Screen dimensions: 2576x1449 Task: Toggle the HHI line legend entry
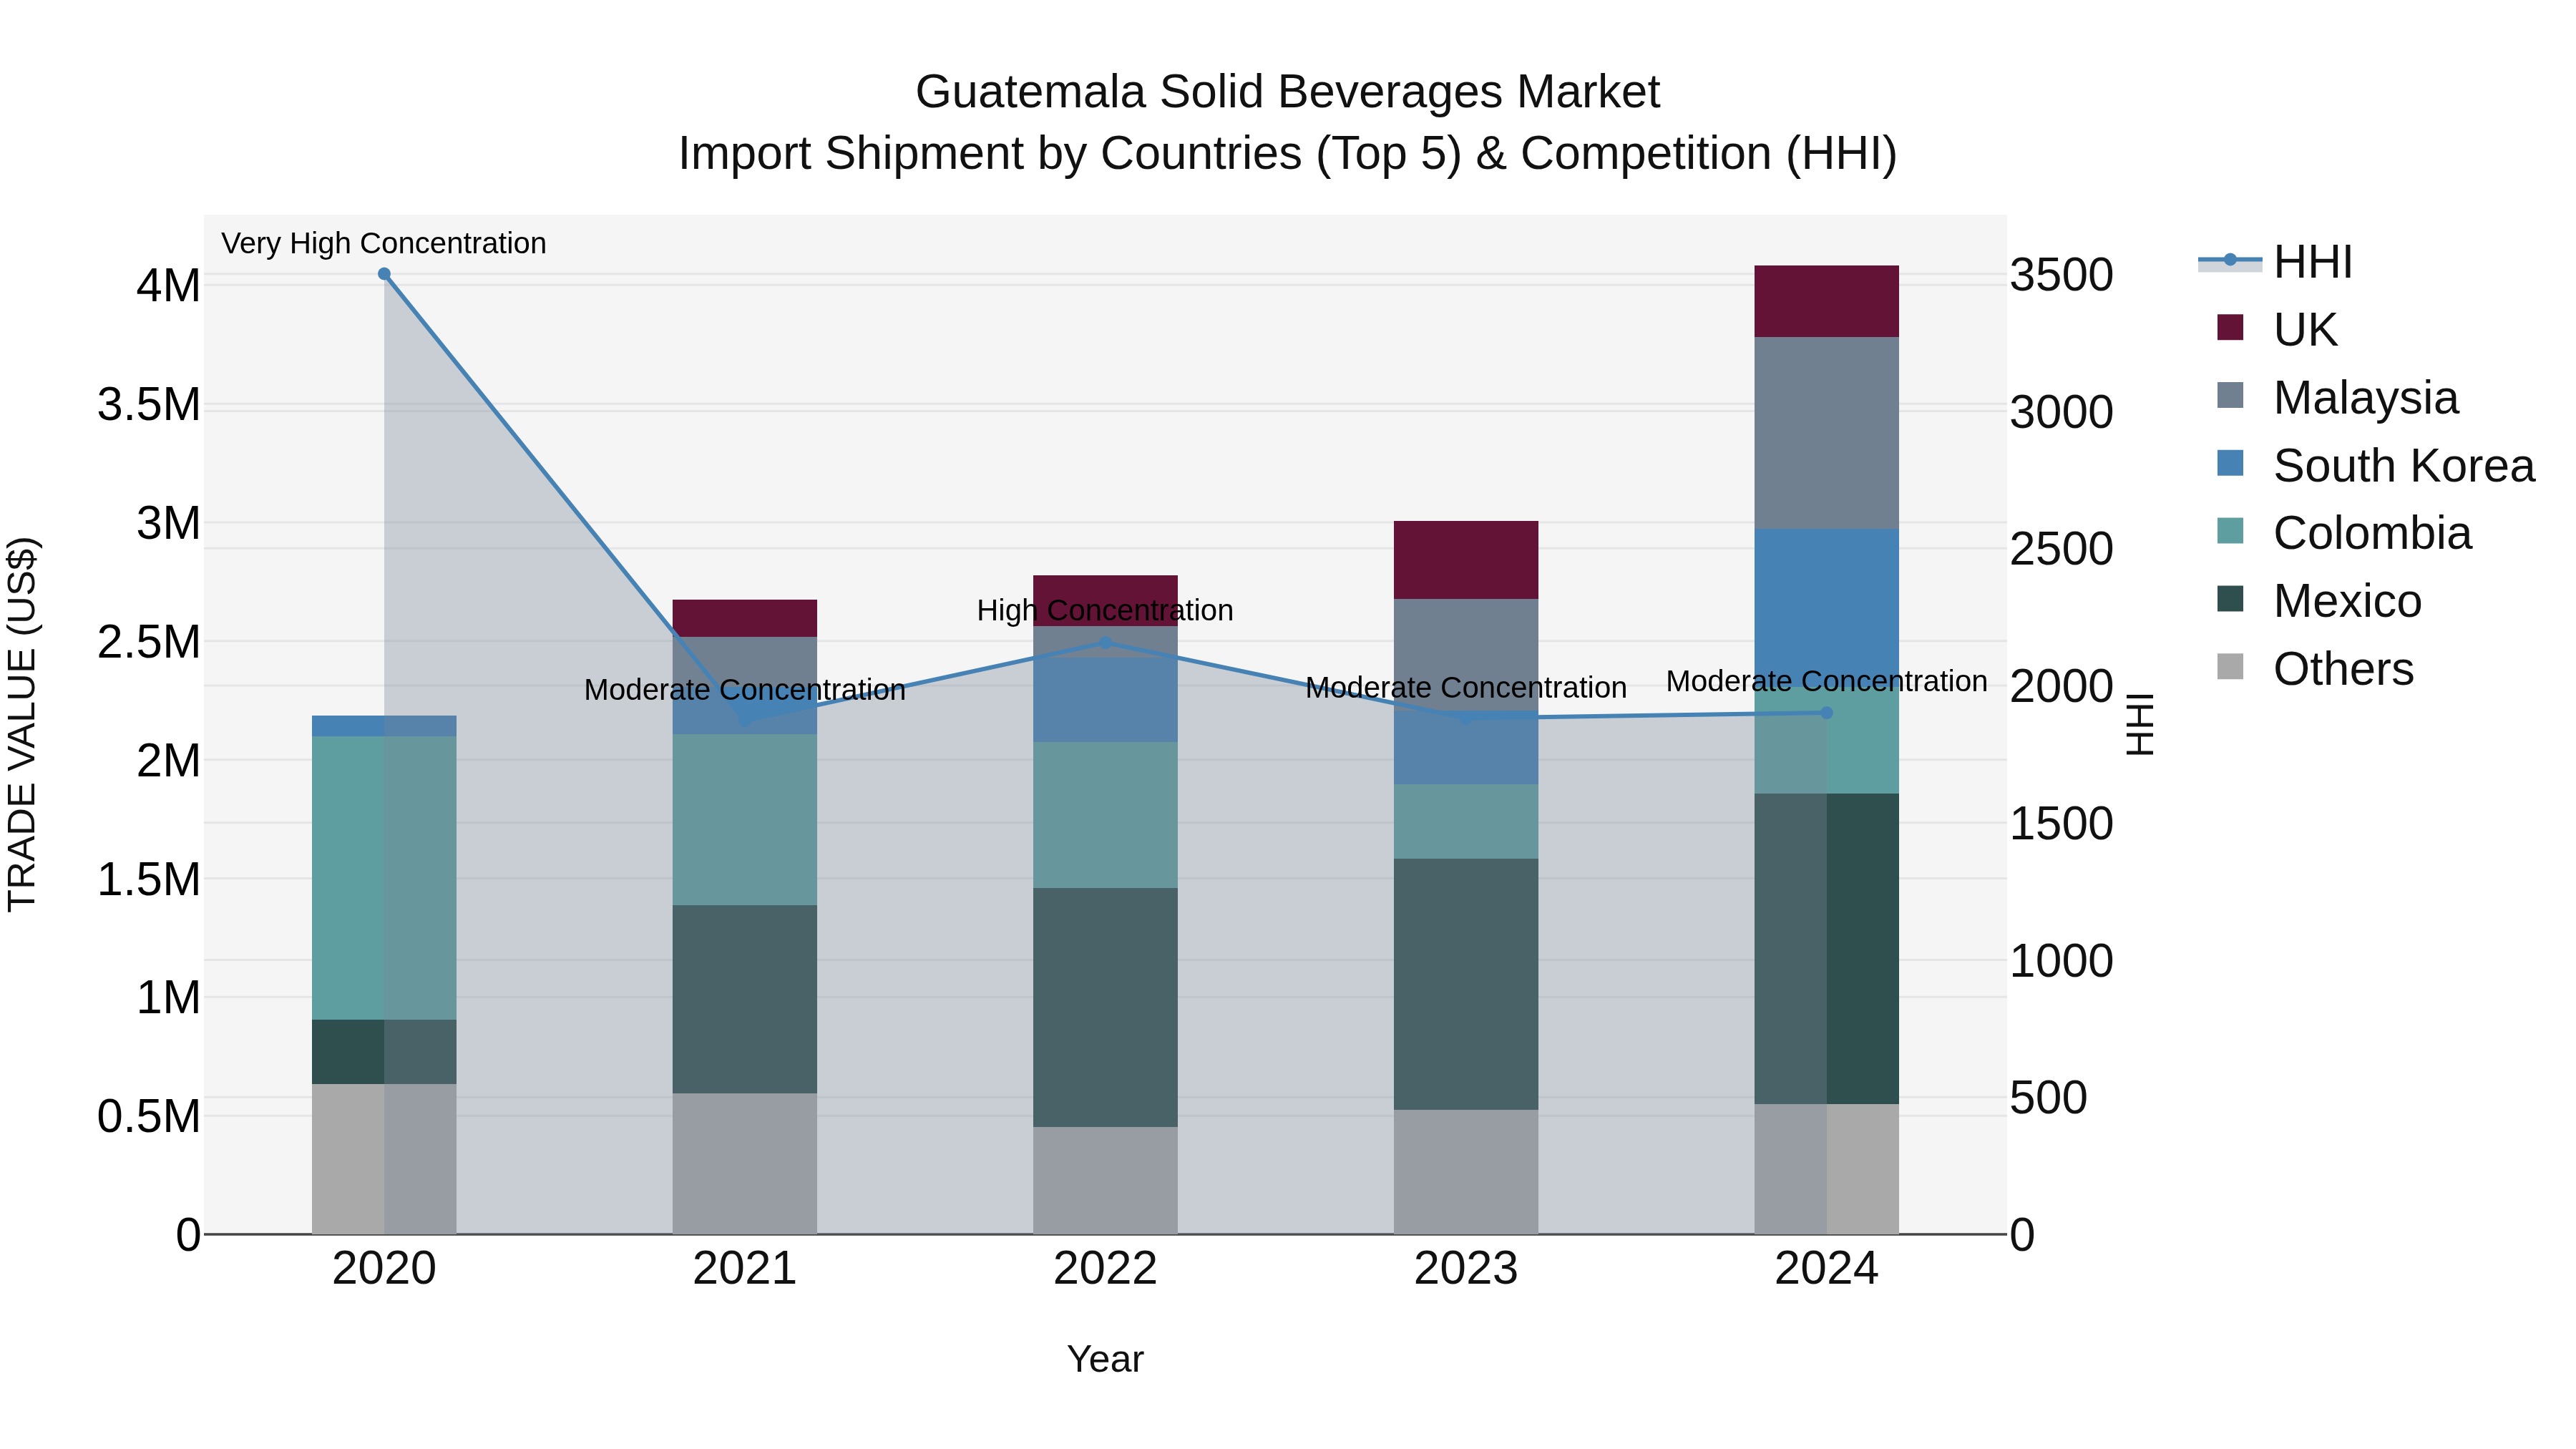click(2275, 262)
